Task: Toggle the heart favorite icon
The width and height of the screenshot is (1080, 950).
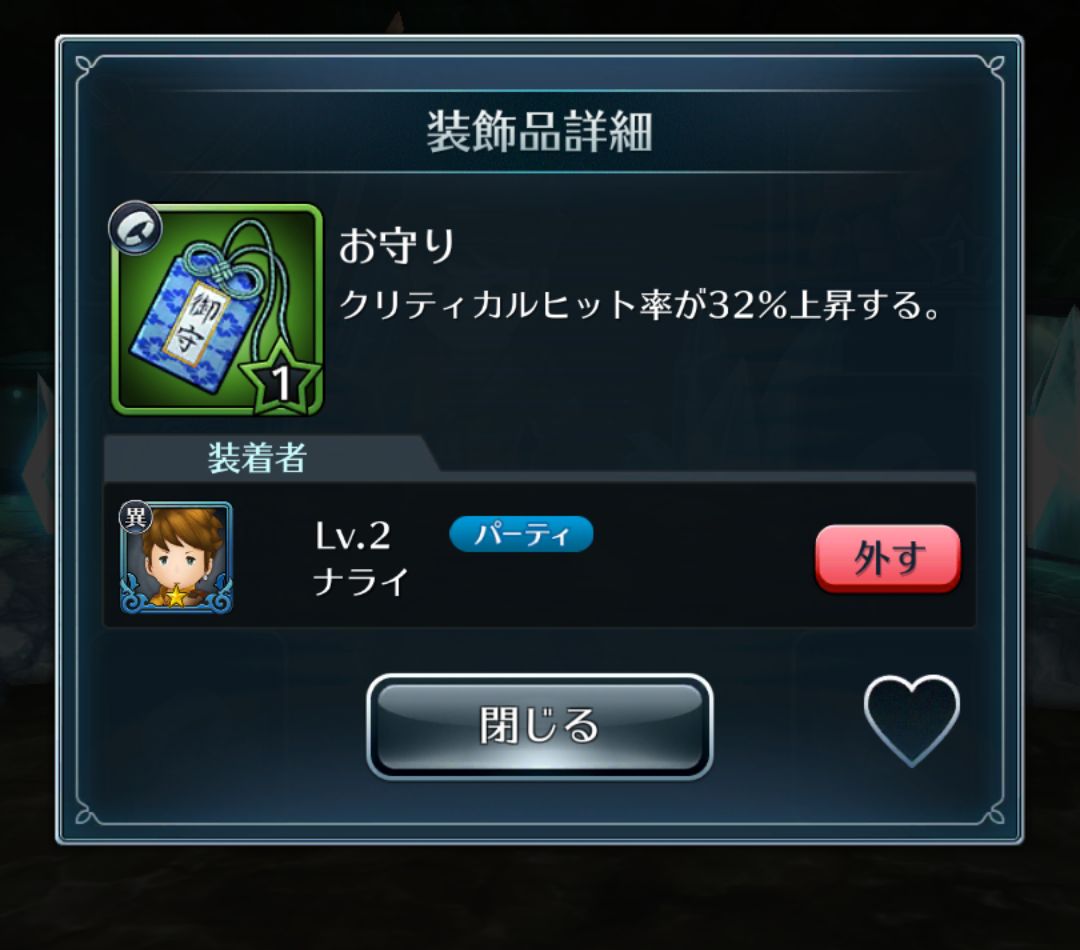Action: 911,721
